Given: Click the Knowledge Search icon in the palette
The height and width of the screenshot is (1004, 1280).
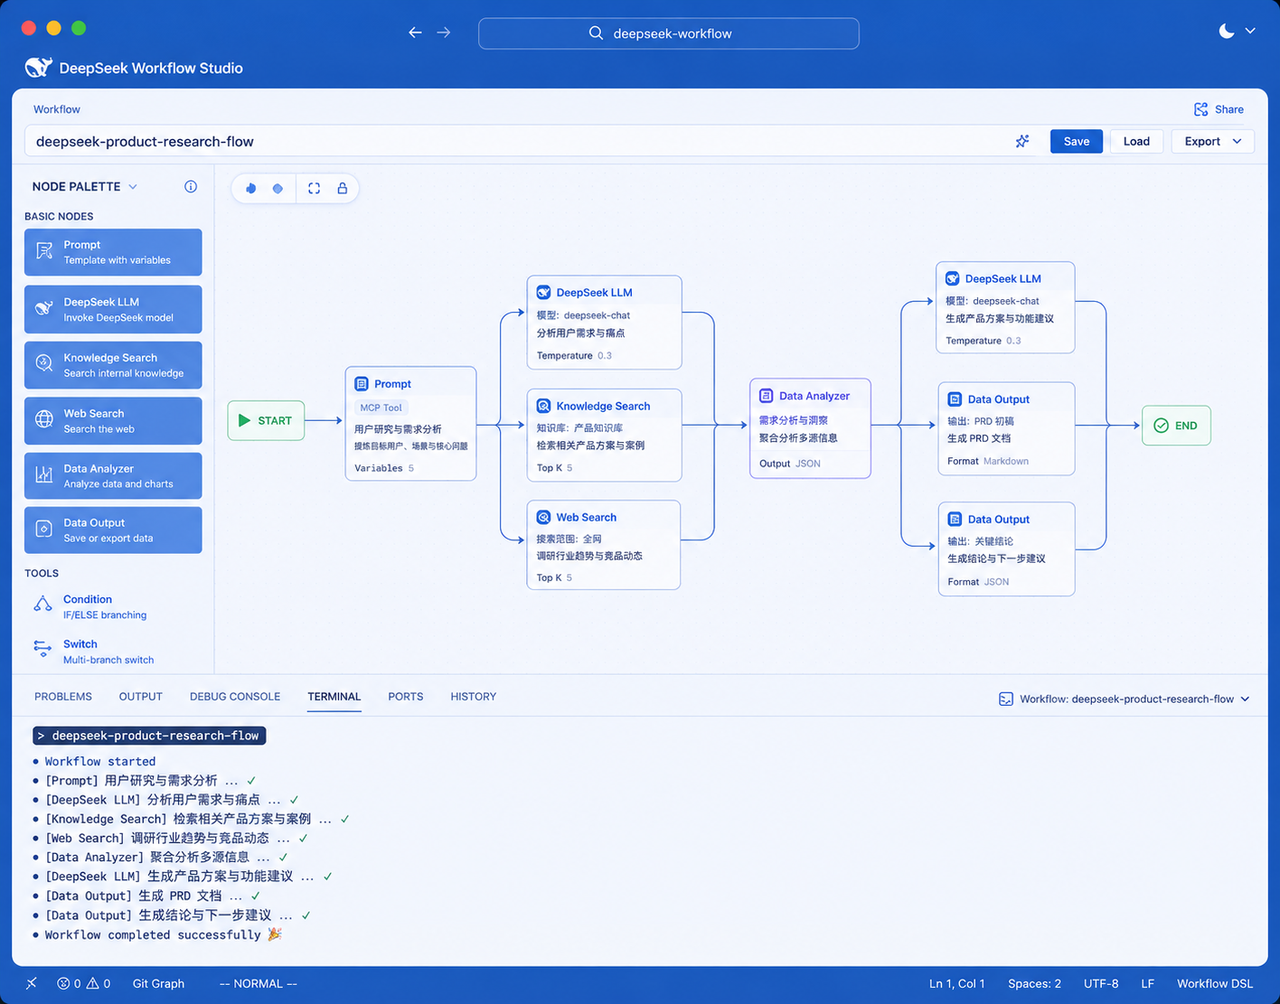Looking at the screenshot, I should click(x=44, y=364).
